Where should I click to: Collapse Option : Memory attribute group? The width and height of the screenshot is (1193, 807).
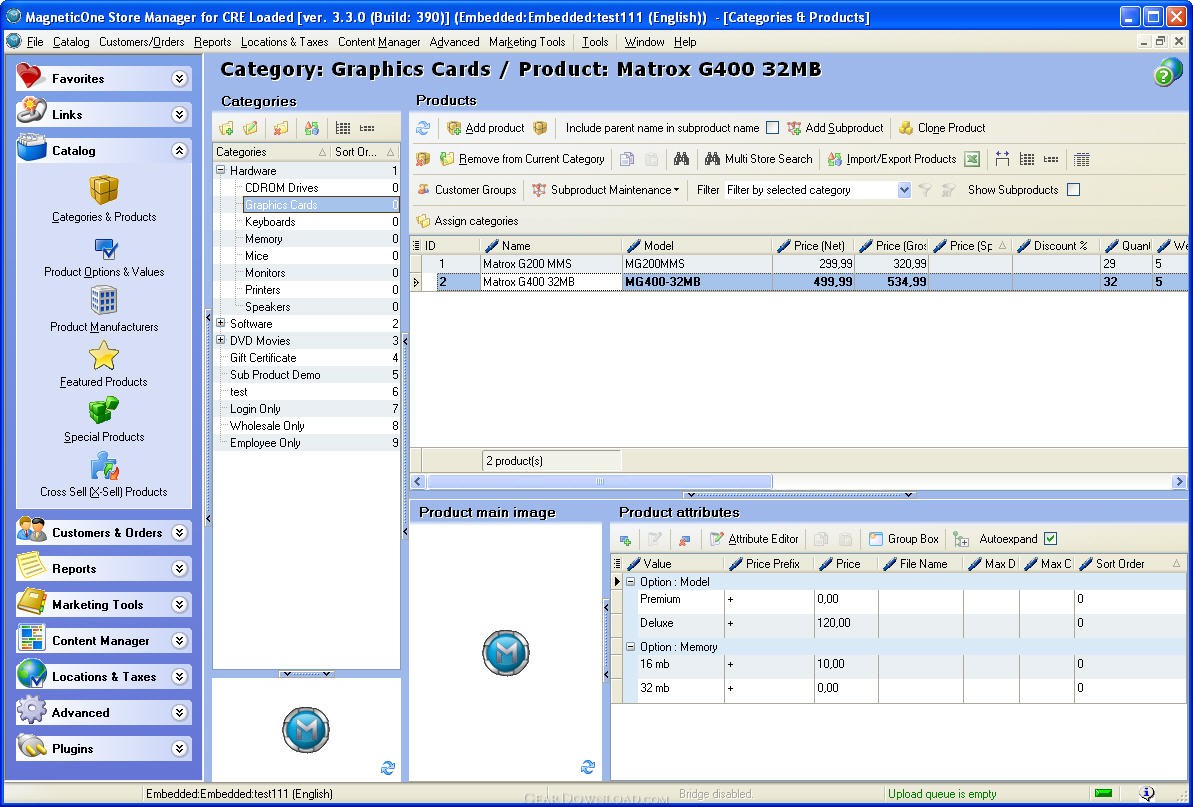coord(630,647)
